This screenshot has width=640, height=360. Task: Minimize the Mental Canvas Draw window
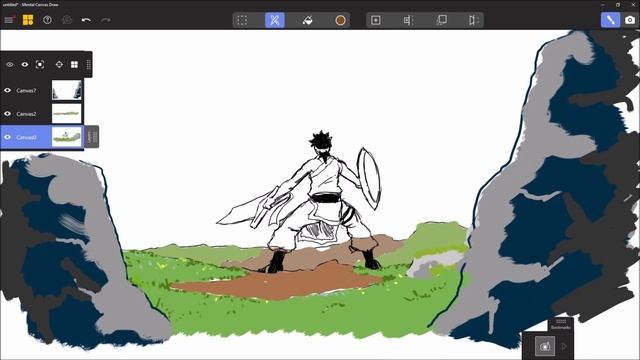602,4
